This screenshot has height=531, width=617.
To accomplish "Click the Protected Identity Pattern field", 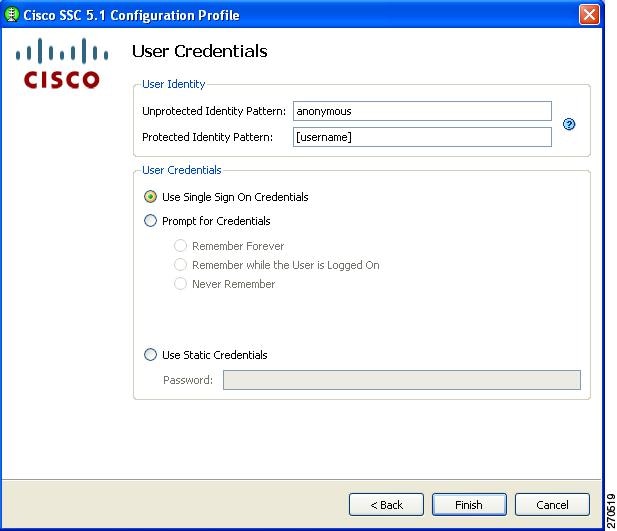I will tap(422, 137).
